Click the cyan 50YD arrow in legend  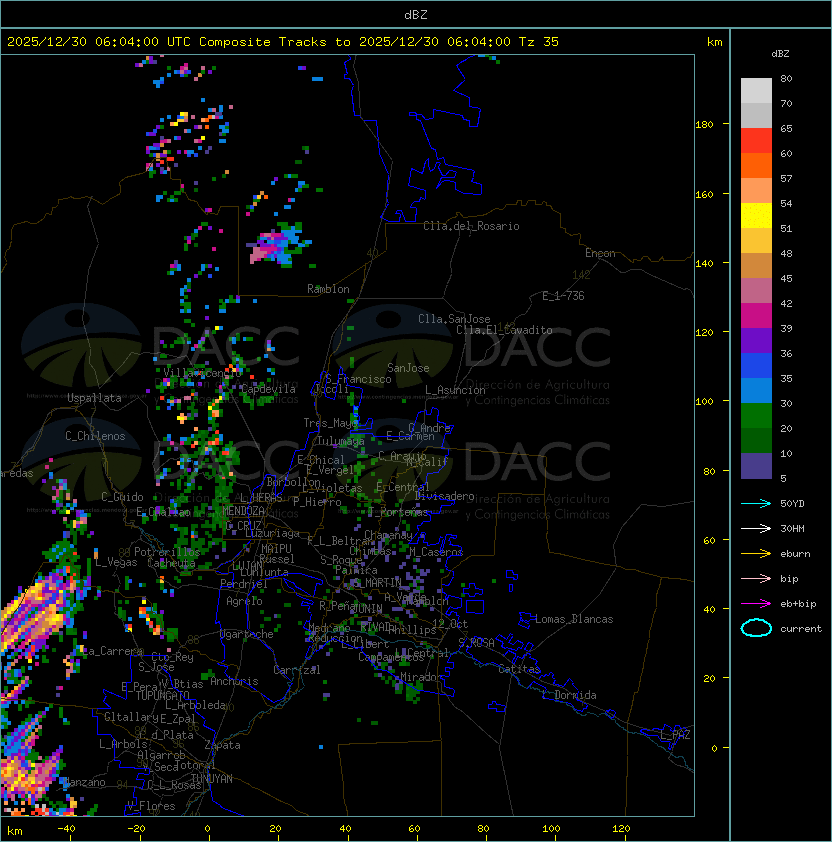[x=756, y=503]
